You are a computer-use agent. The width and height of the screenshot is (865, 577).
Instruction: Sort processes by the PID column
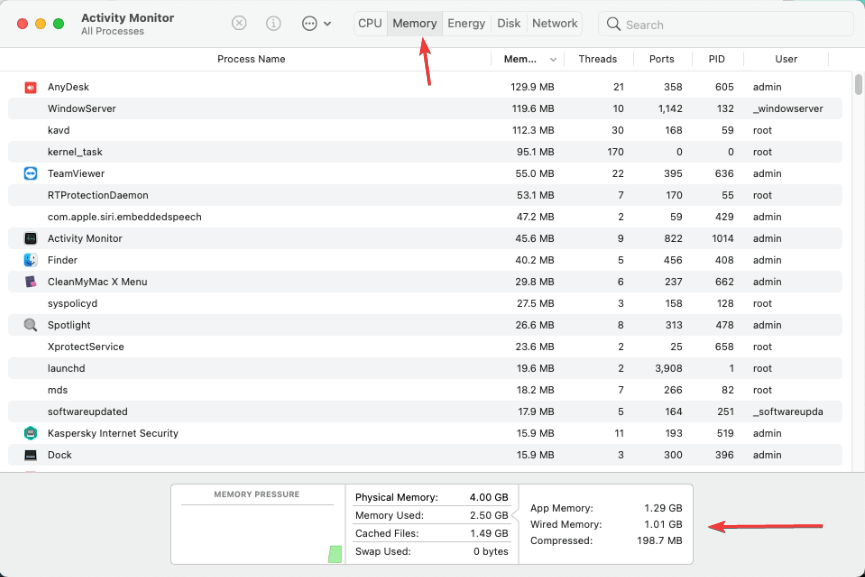click(717, 59)
